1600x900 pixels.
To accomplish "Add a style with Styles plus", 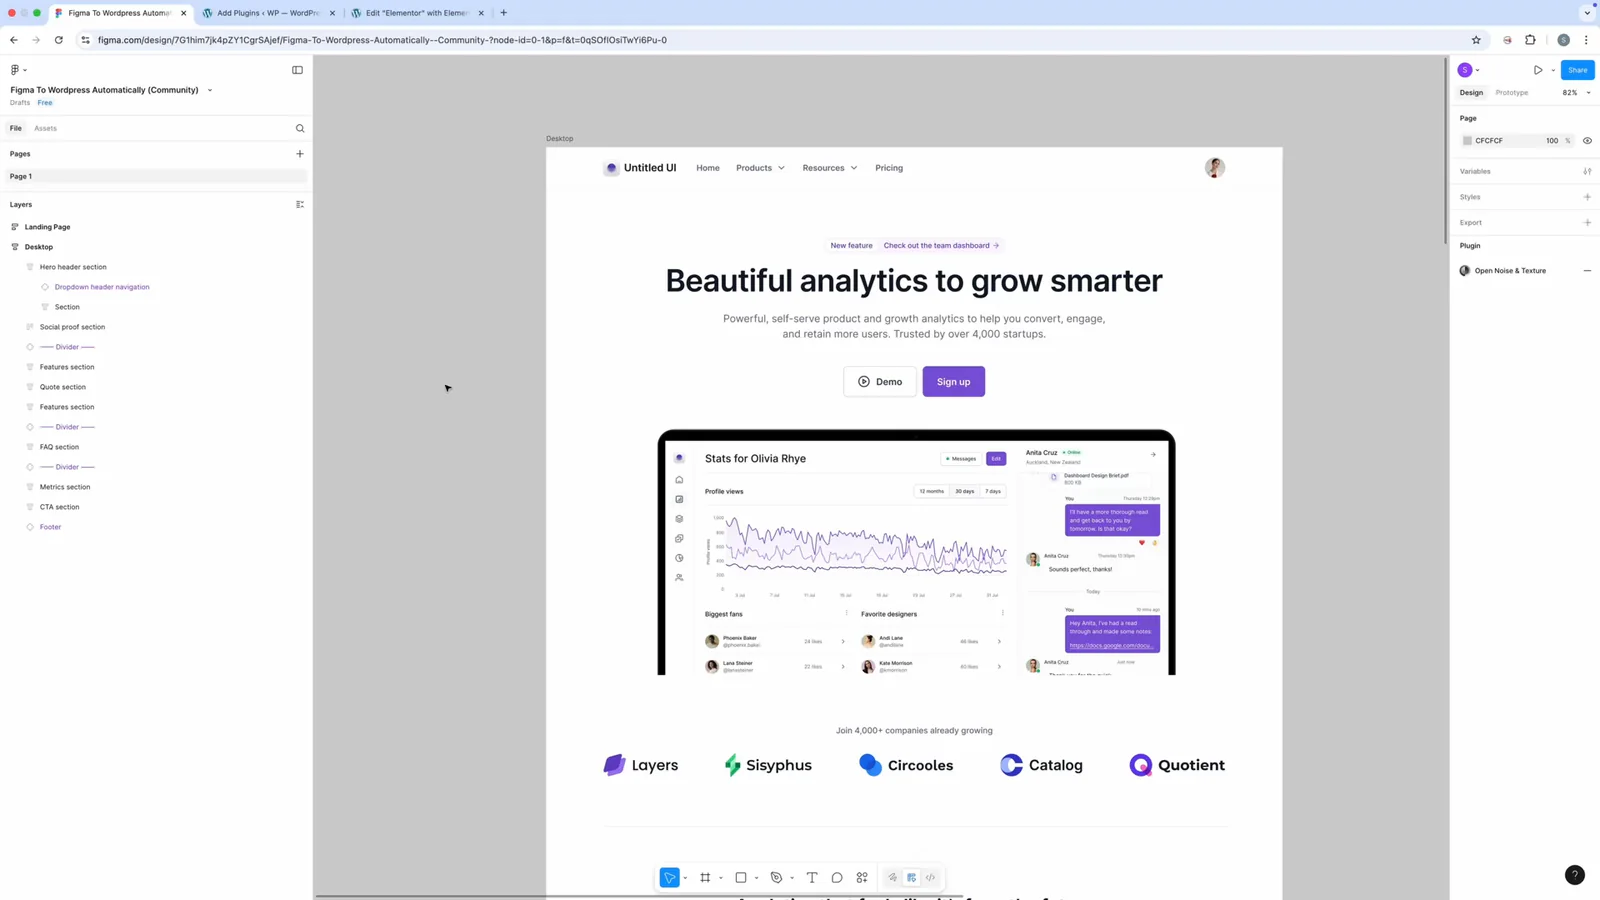I will [x=1587, y=197].
